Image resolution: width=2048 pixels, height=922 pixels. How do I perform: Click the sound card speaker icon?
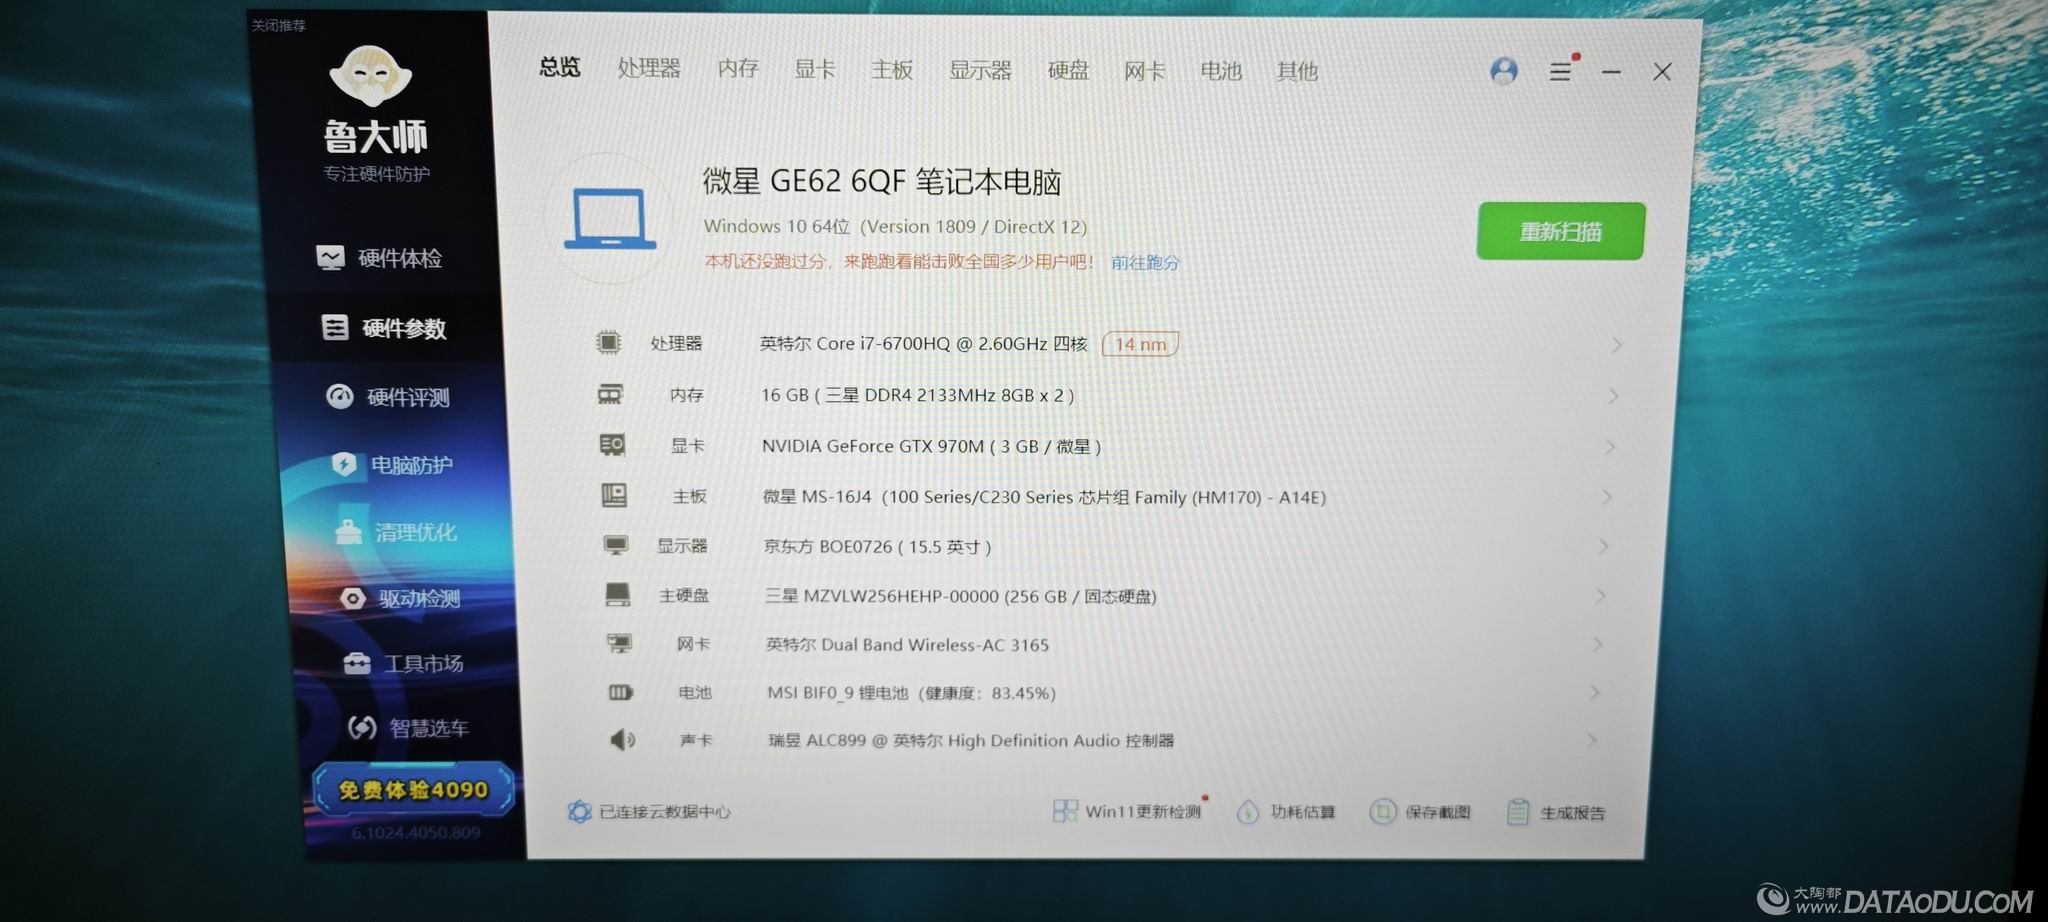click(x=623, y=740)
